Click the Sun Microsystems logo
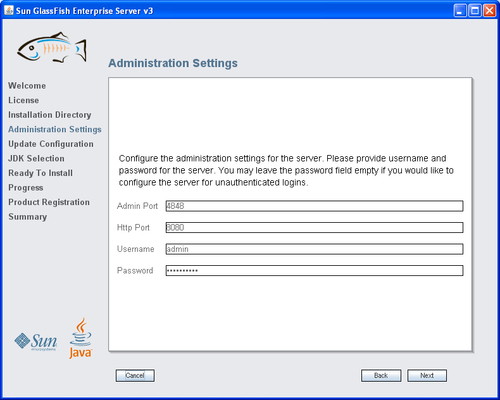 [36, 341]
